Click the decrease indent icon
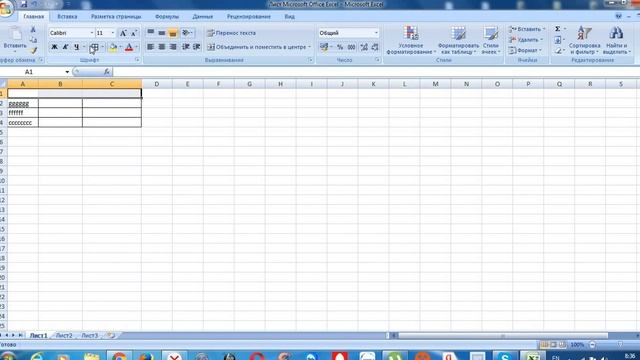 click(186, 47)
